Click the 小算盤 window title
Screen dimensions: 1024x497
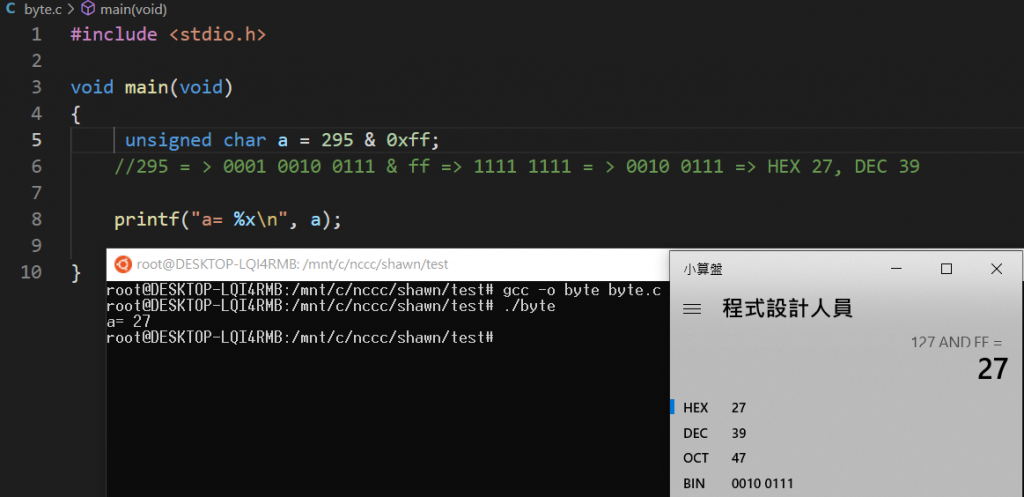[x=703, y=268]
